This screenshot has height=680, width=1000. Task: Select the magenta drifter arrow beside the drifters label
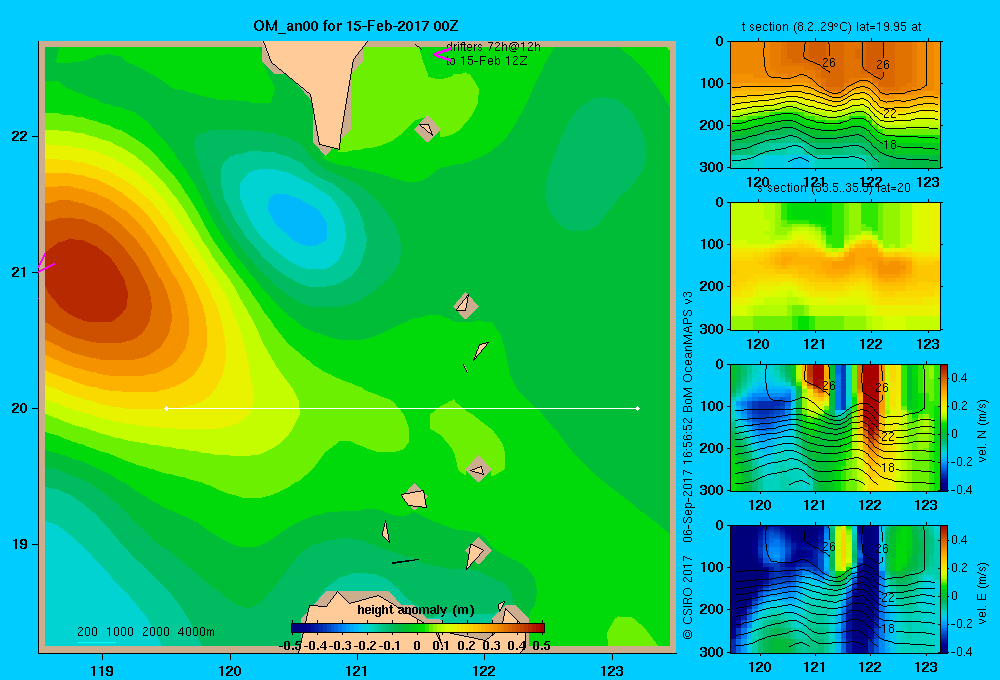[x=442, y=54]
